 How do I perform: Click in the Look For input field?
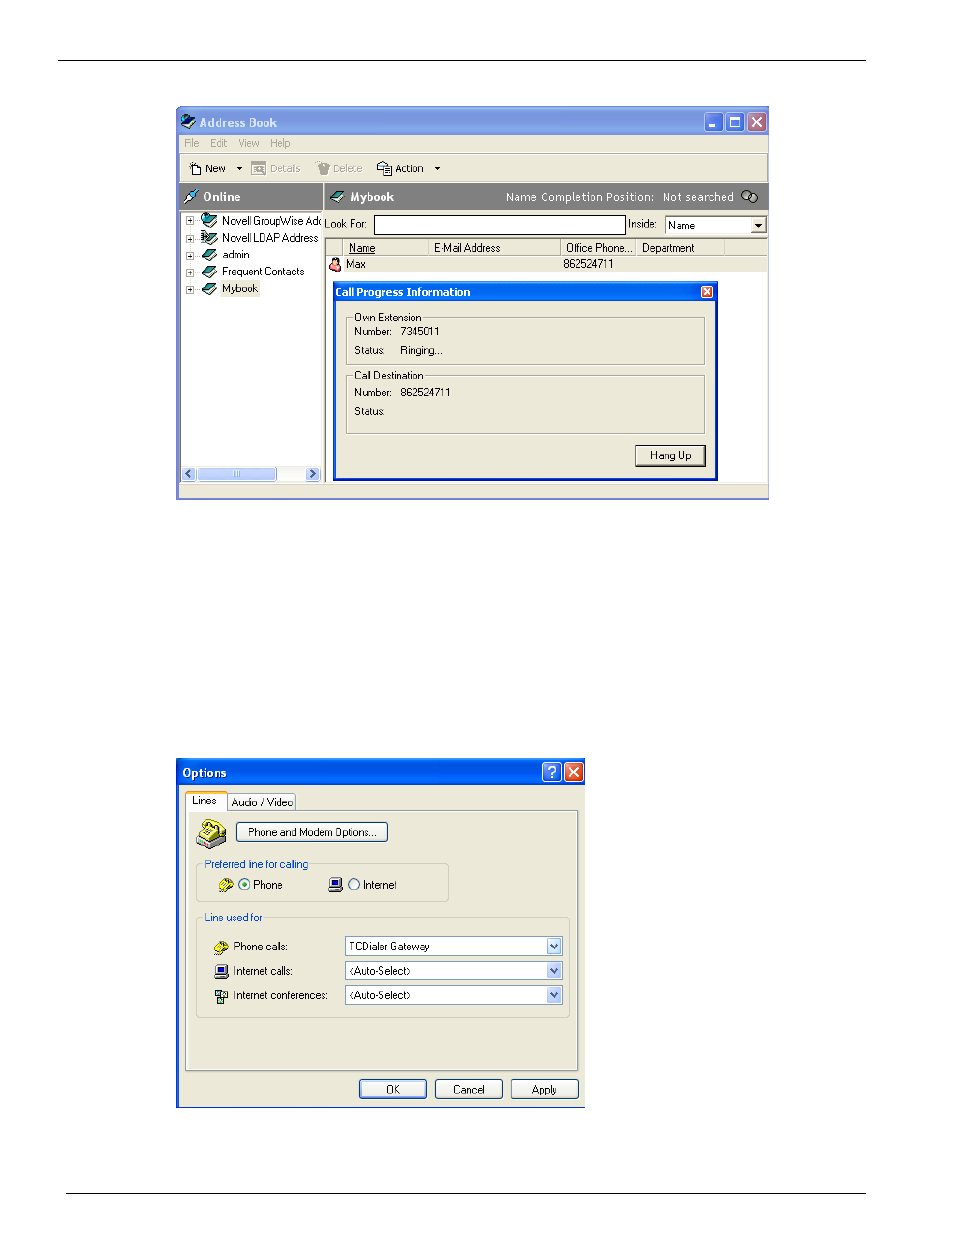(500, 225)
